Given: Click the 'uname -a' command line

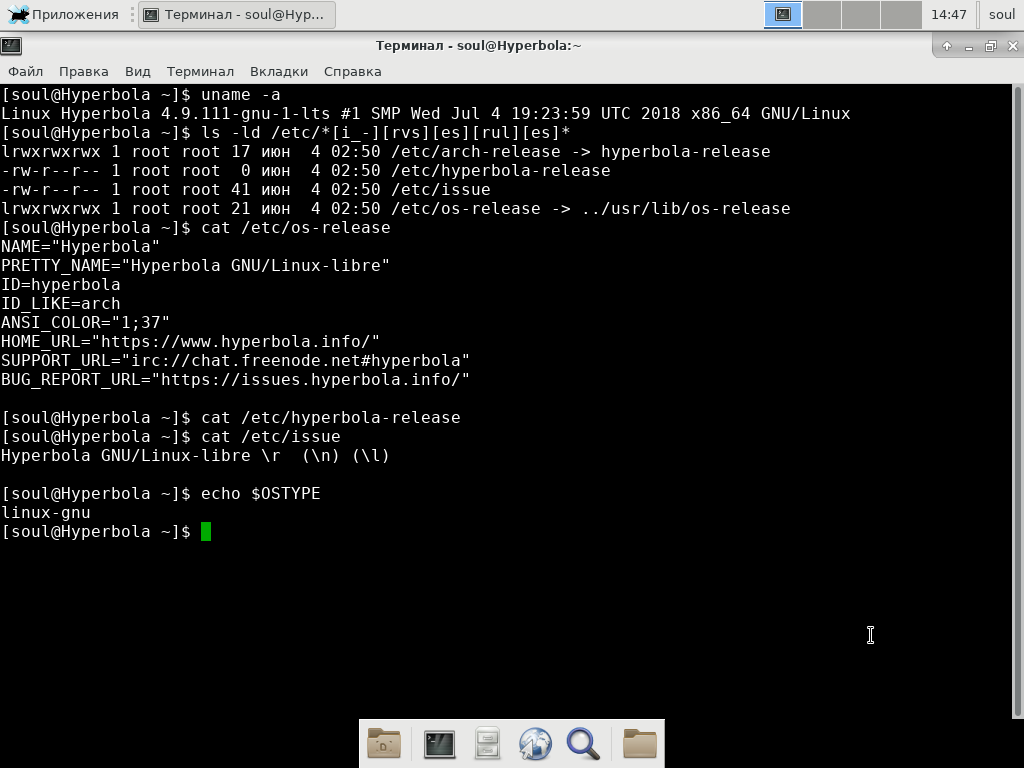Looking at the screenshot, I should click(x=140, y=95).
